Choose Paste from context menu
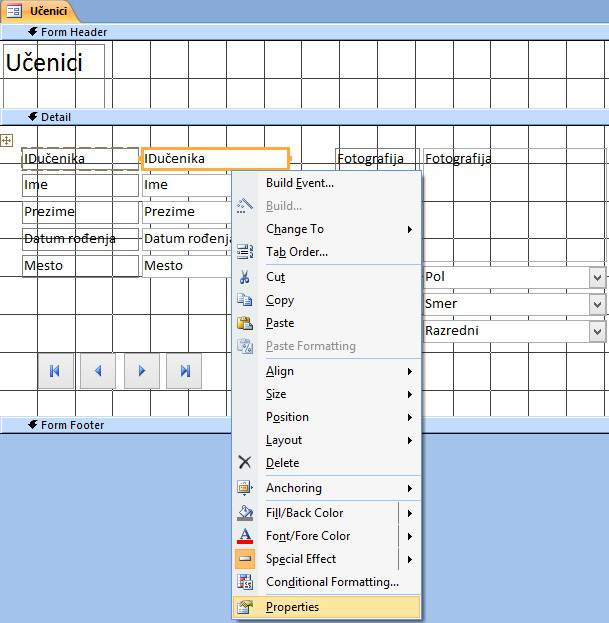609x623 pixels. [326, 323]
